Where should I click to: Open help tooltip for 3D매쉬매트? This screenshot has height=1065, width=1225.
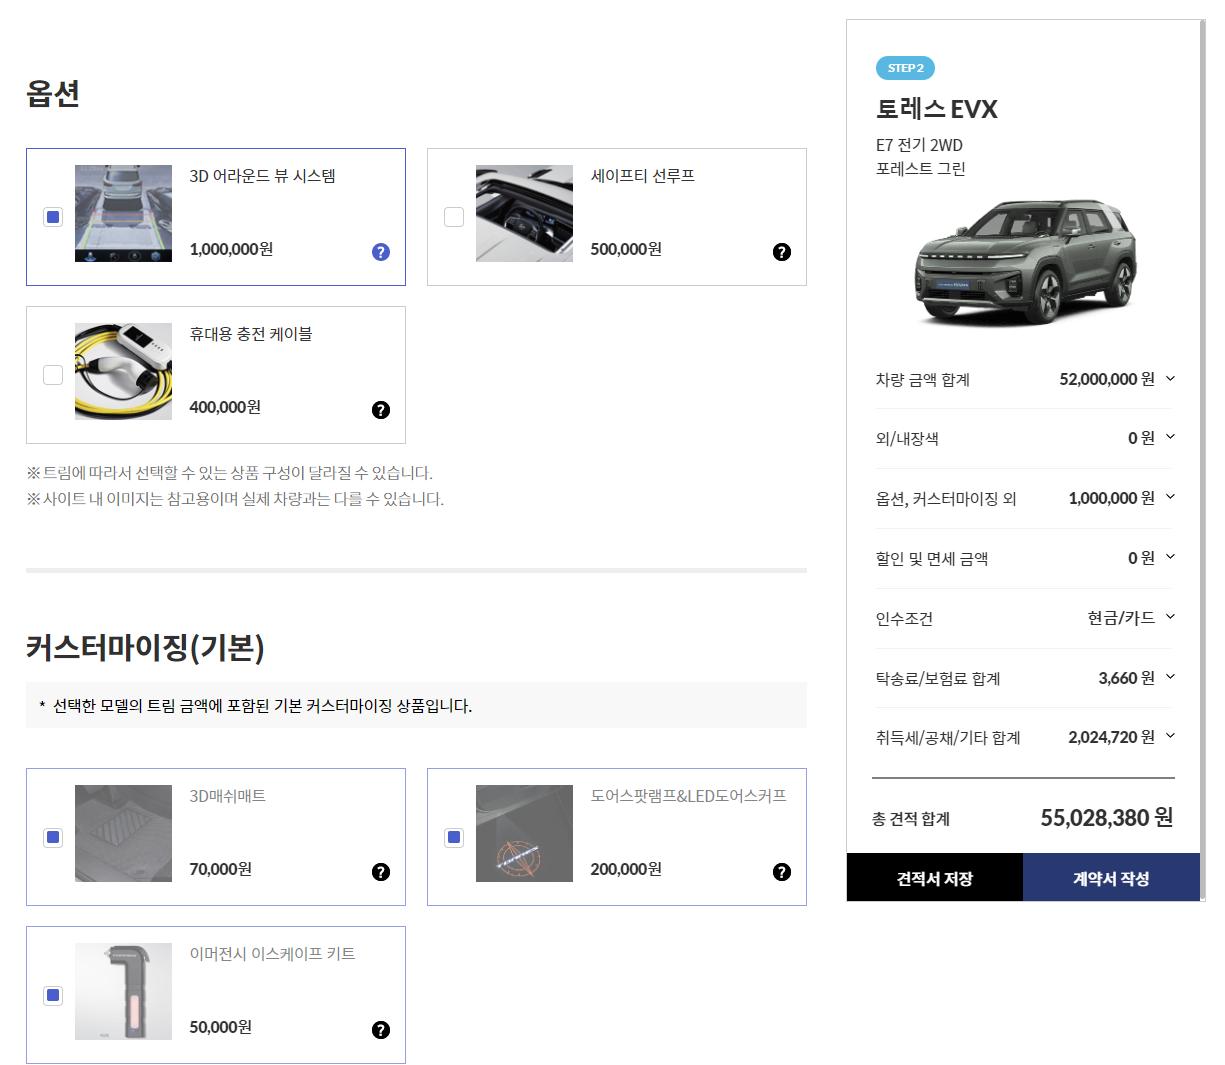380,872
